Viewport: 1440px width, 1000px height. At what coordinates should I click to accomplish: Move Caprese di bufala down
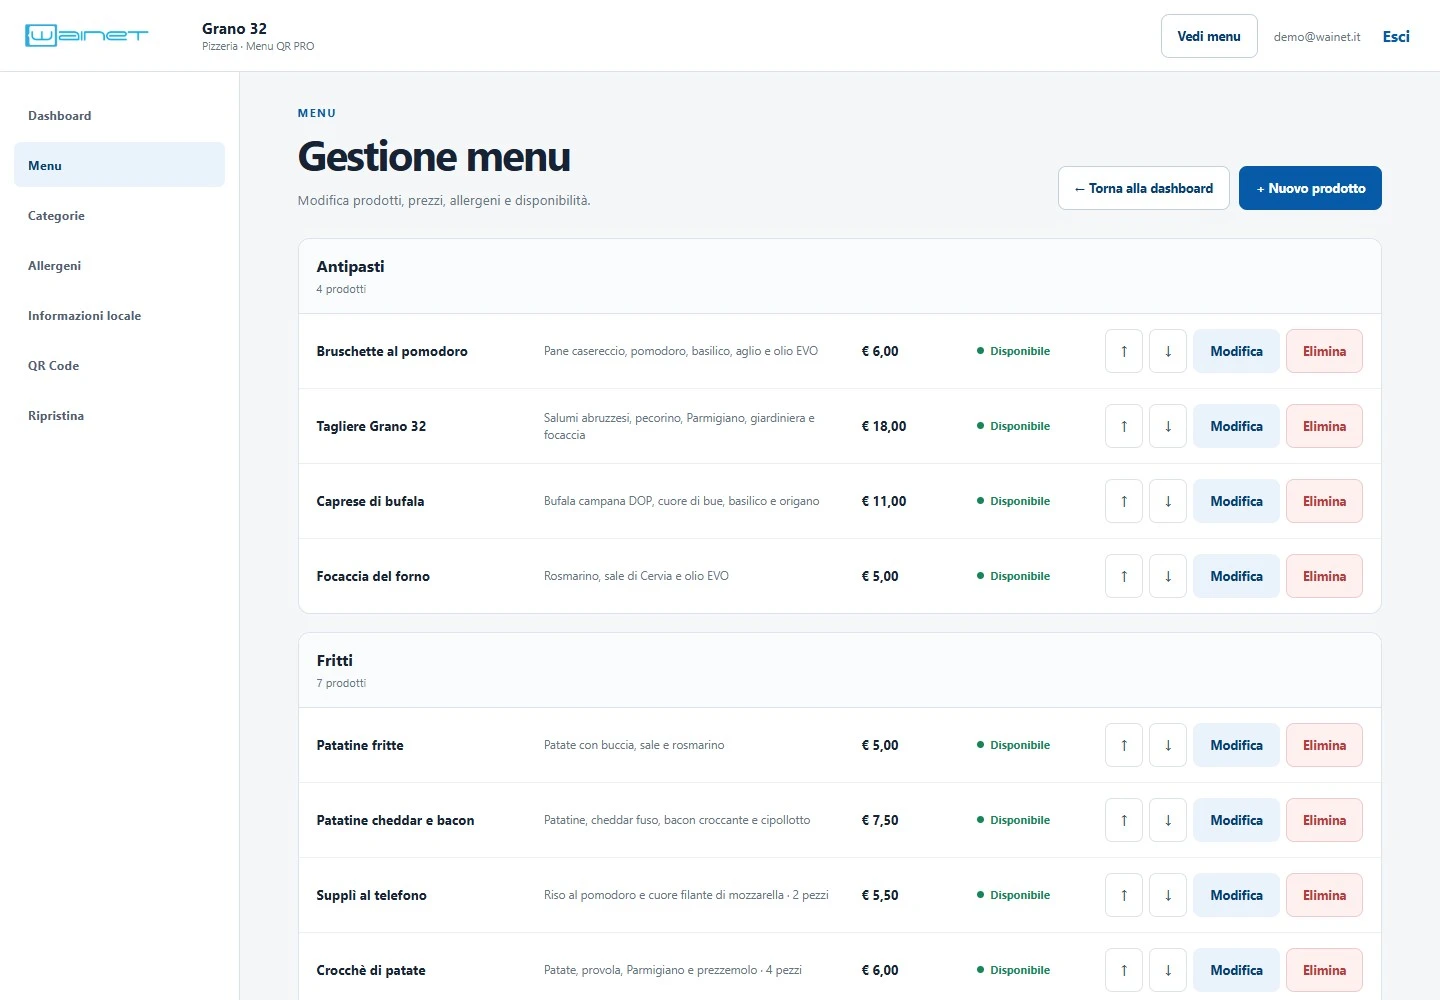pyautogui.click(x=1168, y=501)
